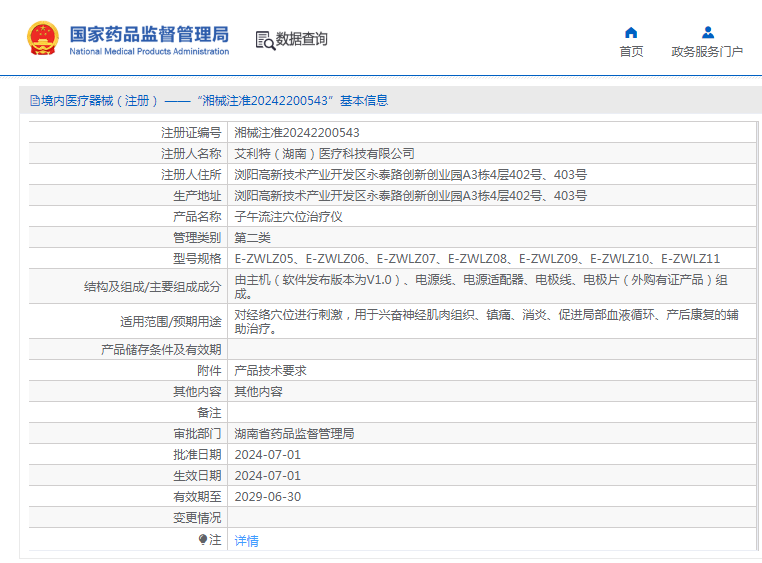
Task: Click the 备注 label
Action: pos(209,412)
